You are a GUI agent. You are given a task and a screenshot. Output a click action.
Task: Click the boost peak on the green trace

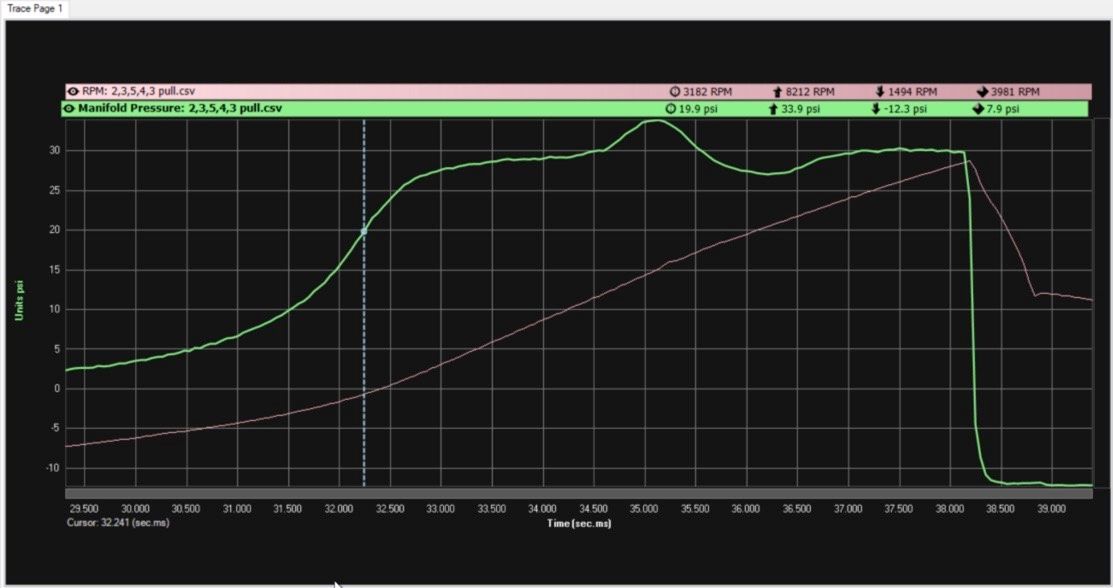click(x=653, y=121)
